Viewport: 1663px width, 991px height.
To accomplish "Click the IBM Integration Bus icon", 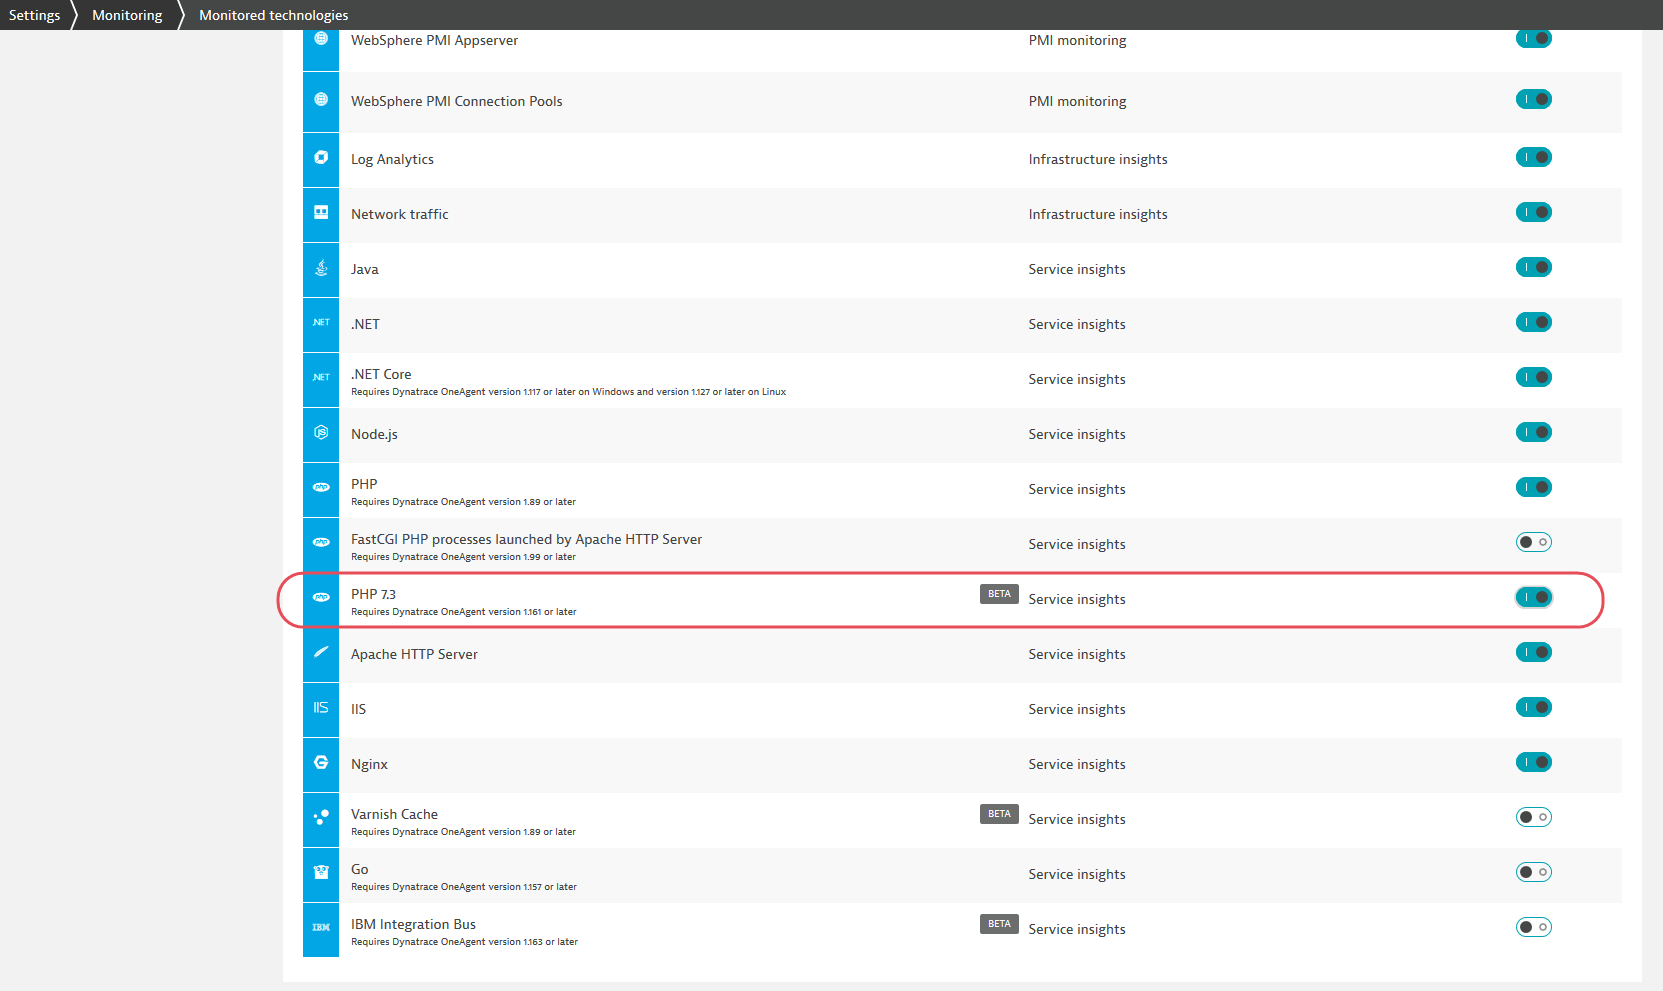I will click(x=321, y=927).
